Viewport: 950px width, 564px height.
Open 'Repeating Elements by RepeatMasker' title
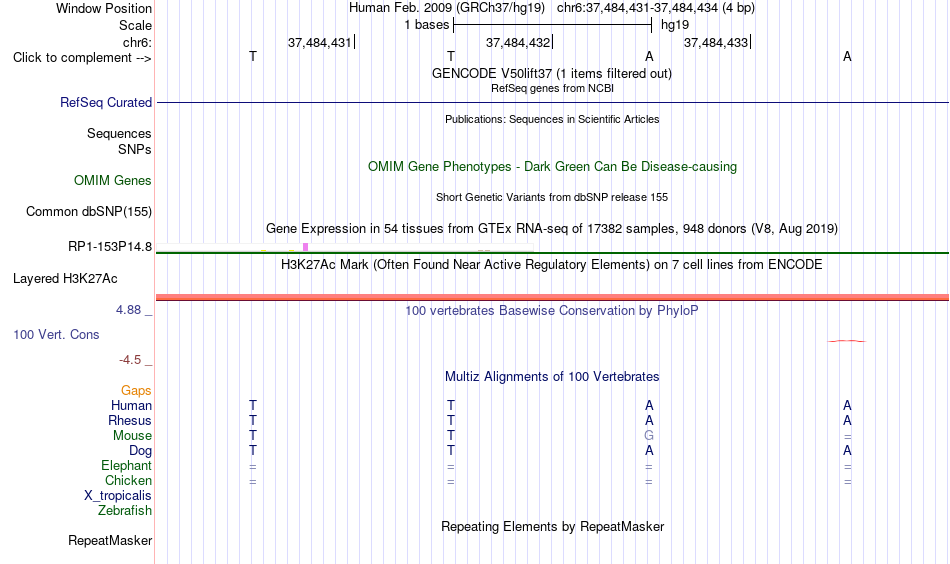552,526
